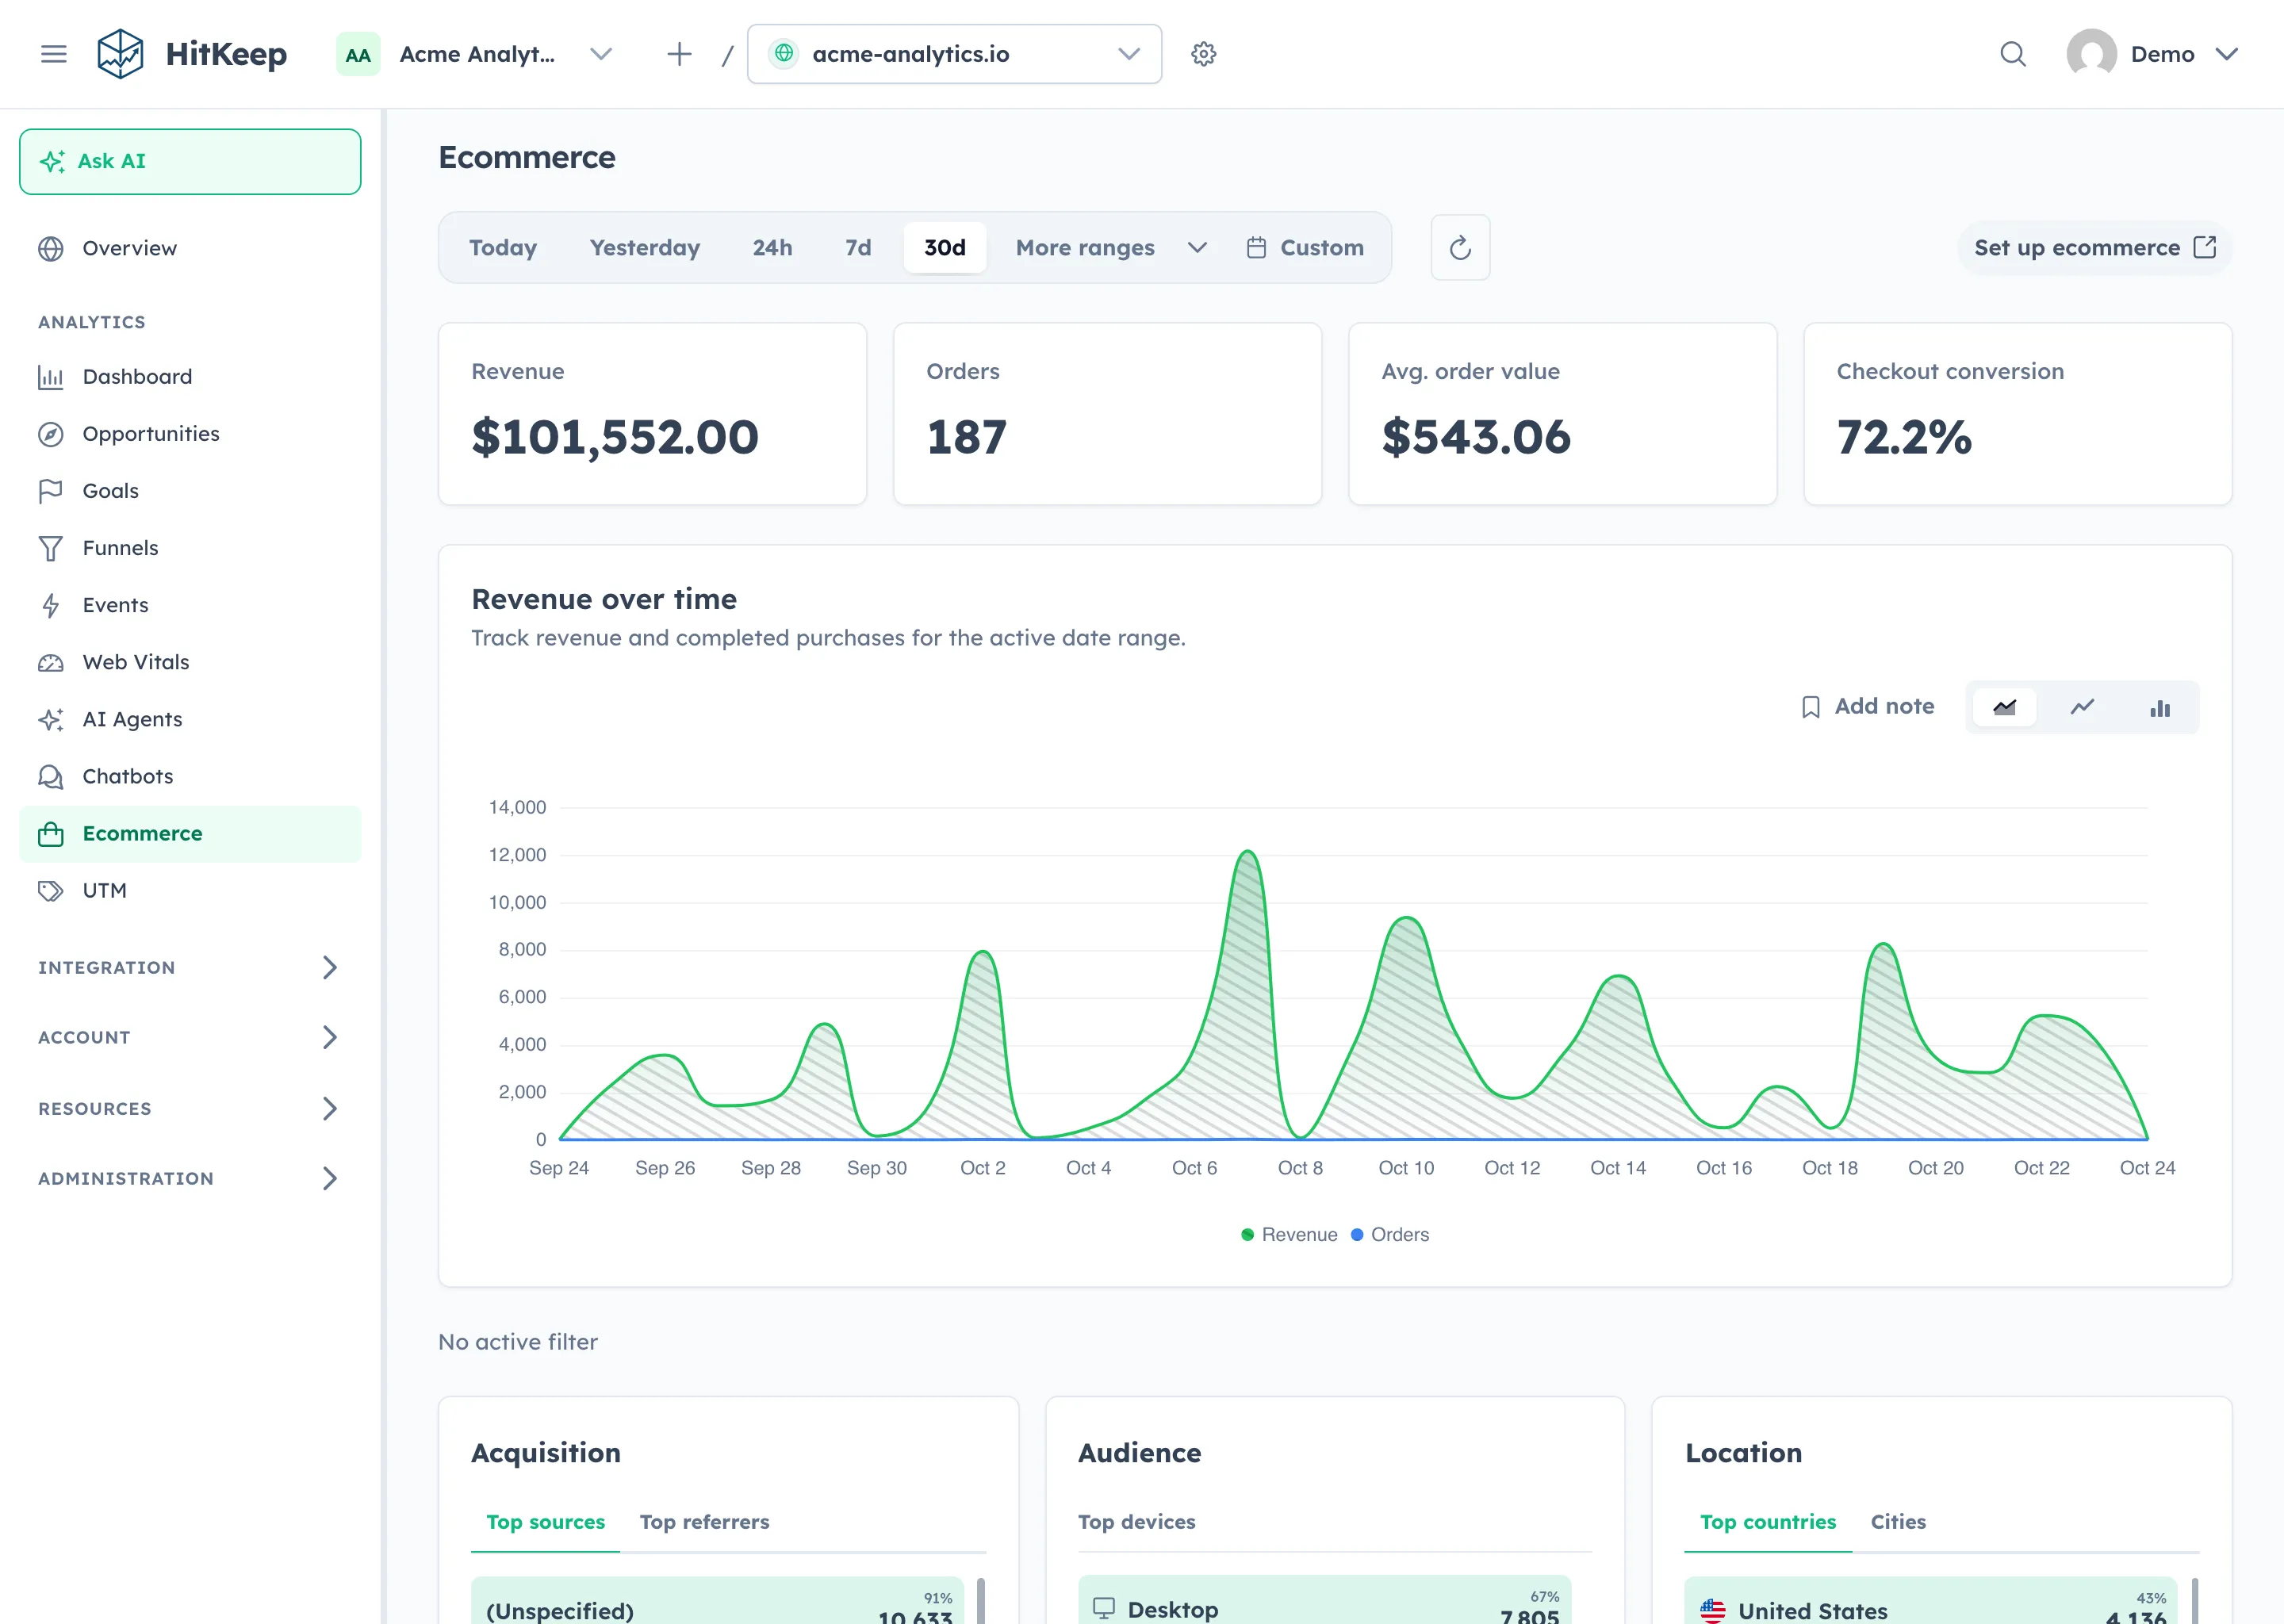Open Web Vitals page

tap(190, 662)
